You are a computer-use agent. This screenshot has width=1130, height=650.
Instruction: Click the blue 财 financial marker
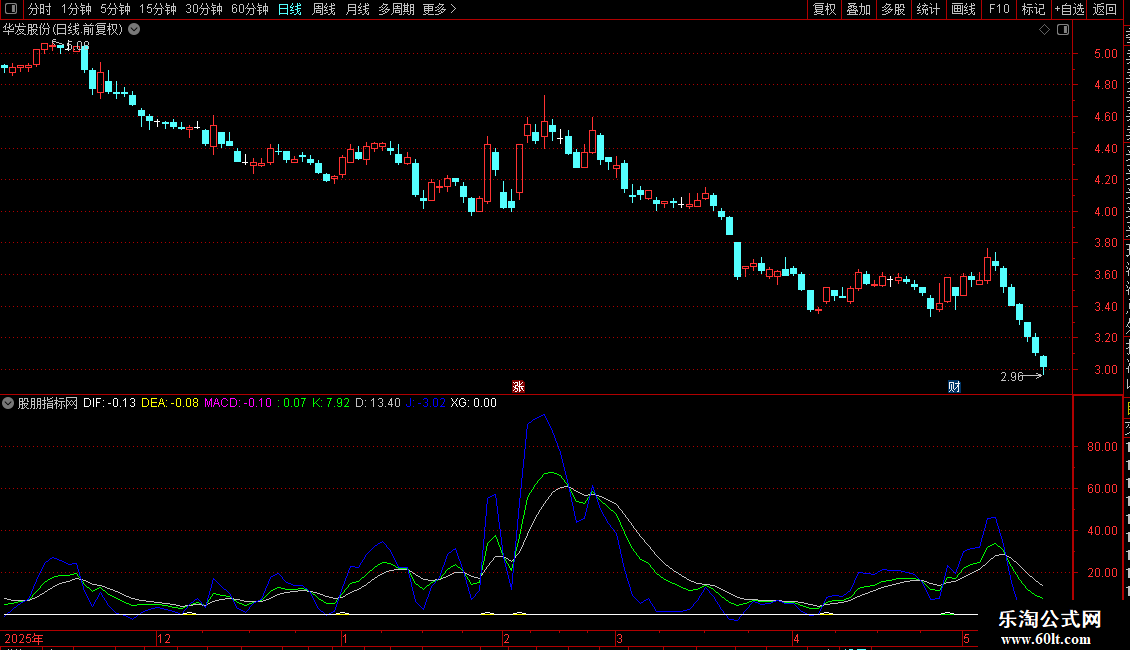pos(954,387)
